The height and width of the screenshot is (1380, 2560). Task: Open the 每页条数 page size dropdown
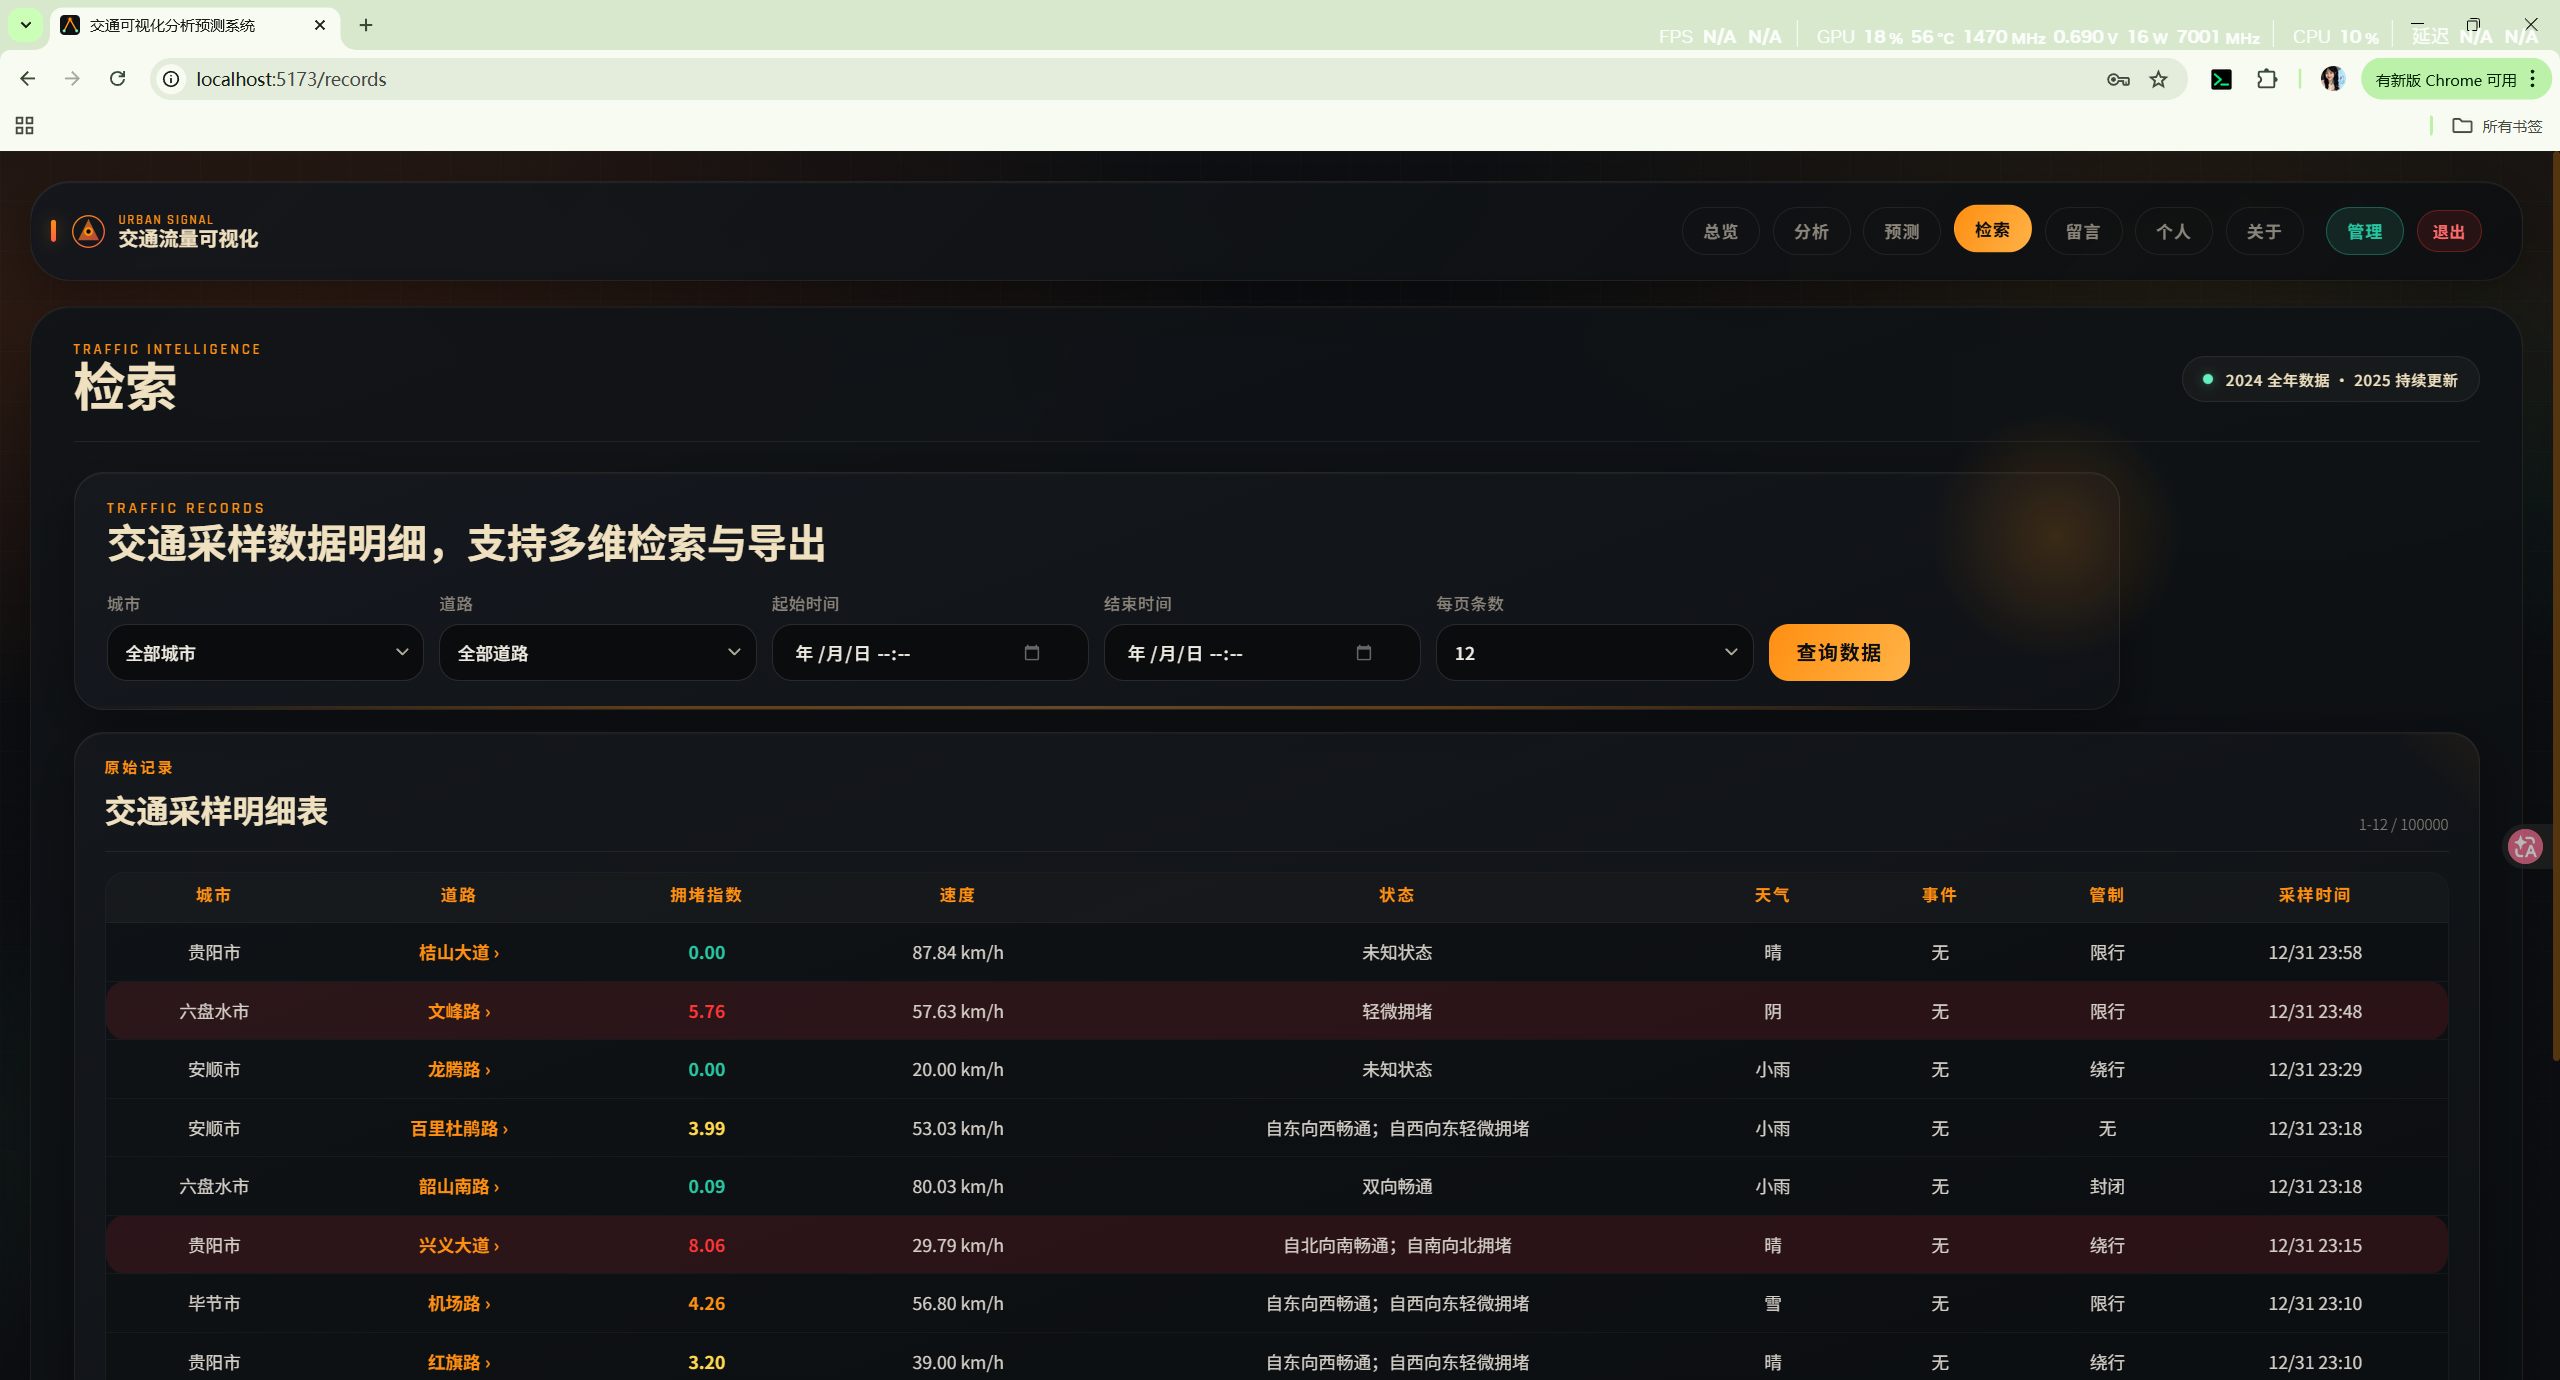click(x=1594, y=653)
